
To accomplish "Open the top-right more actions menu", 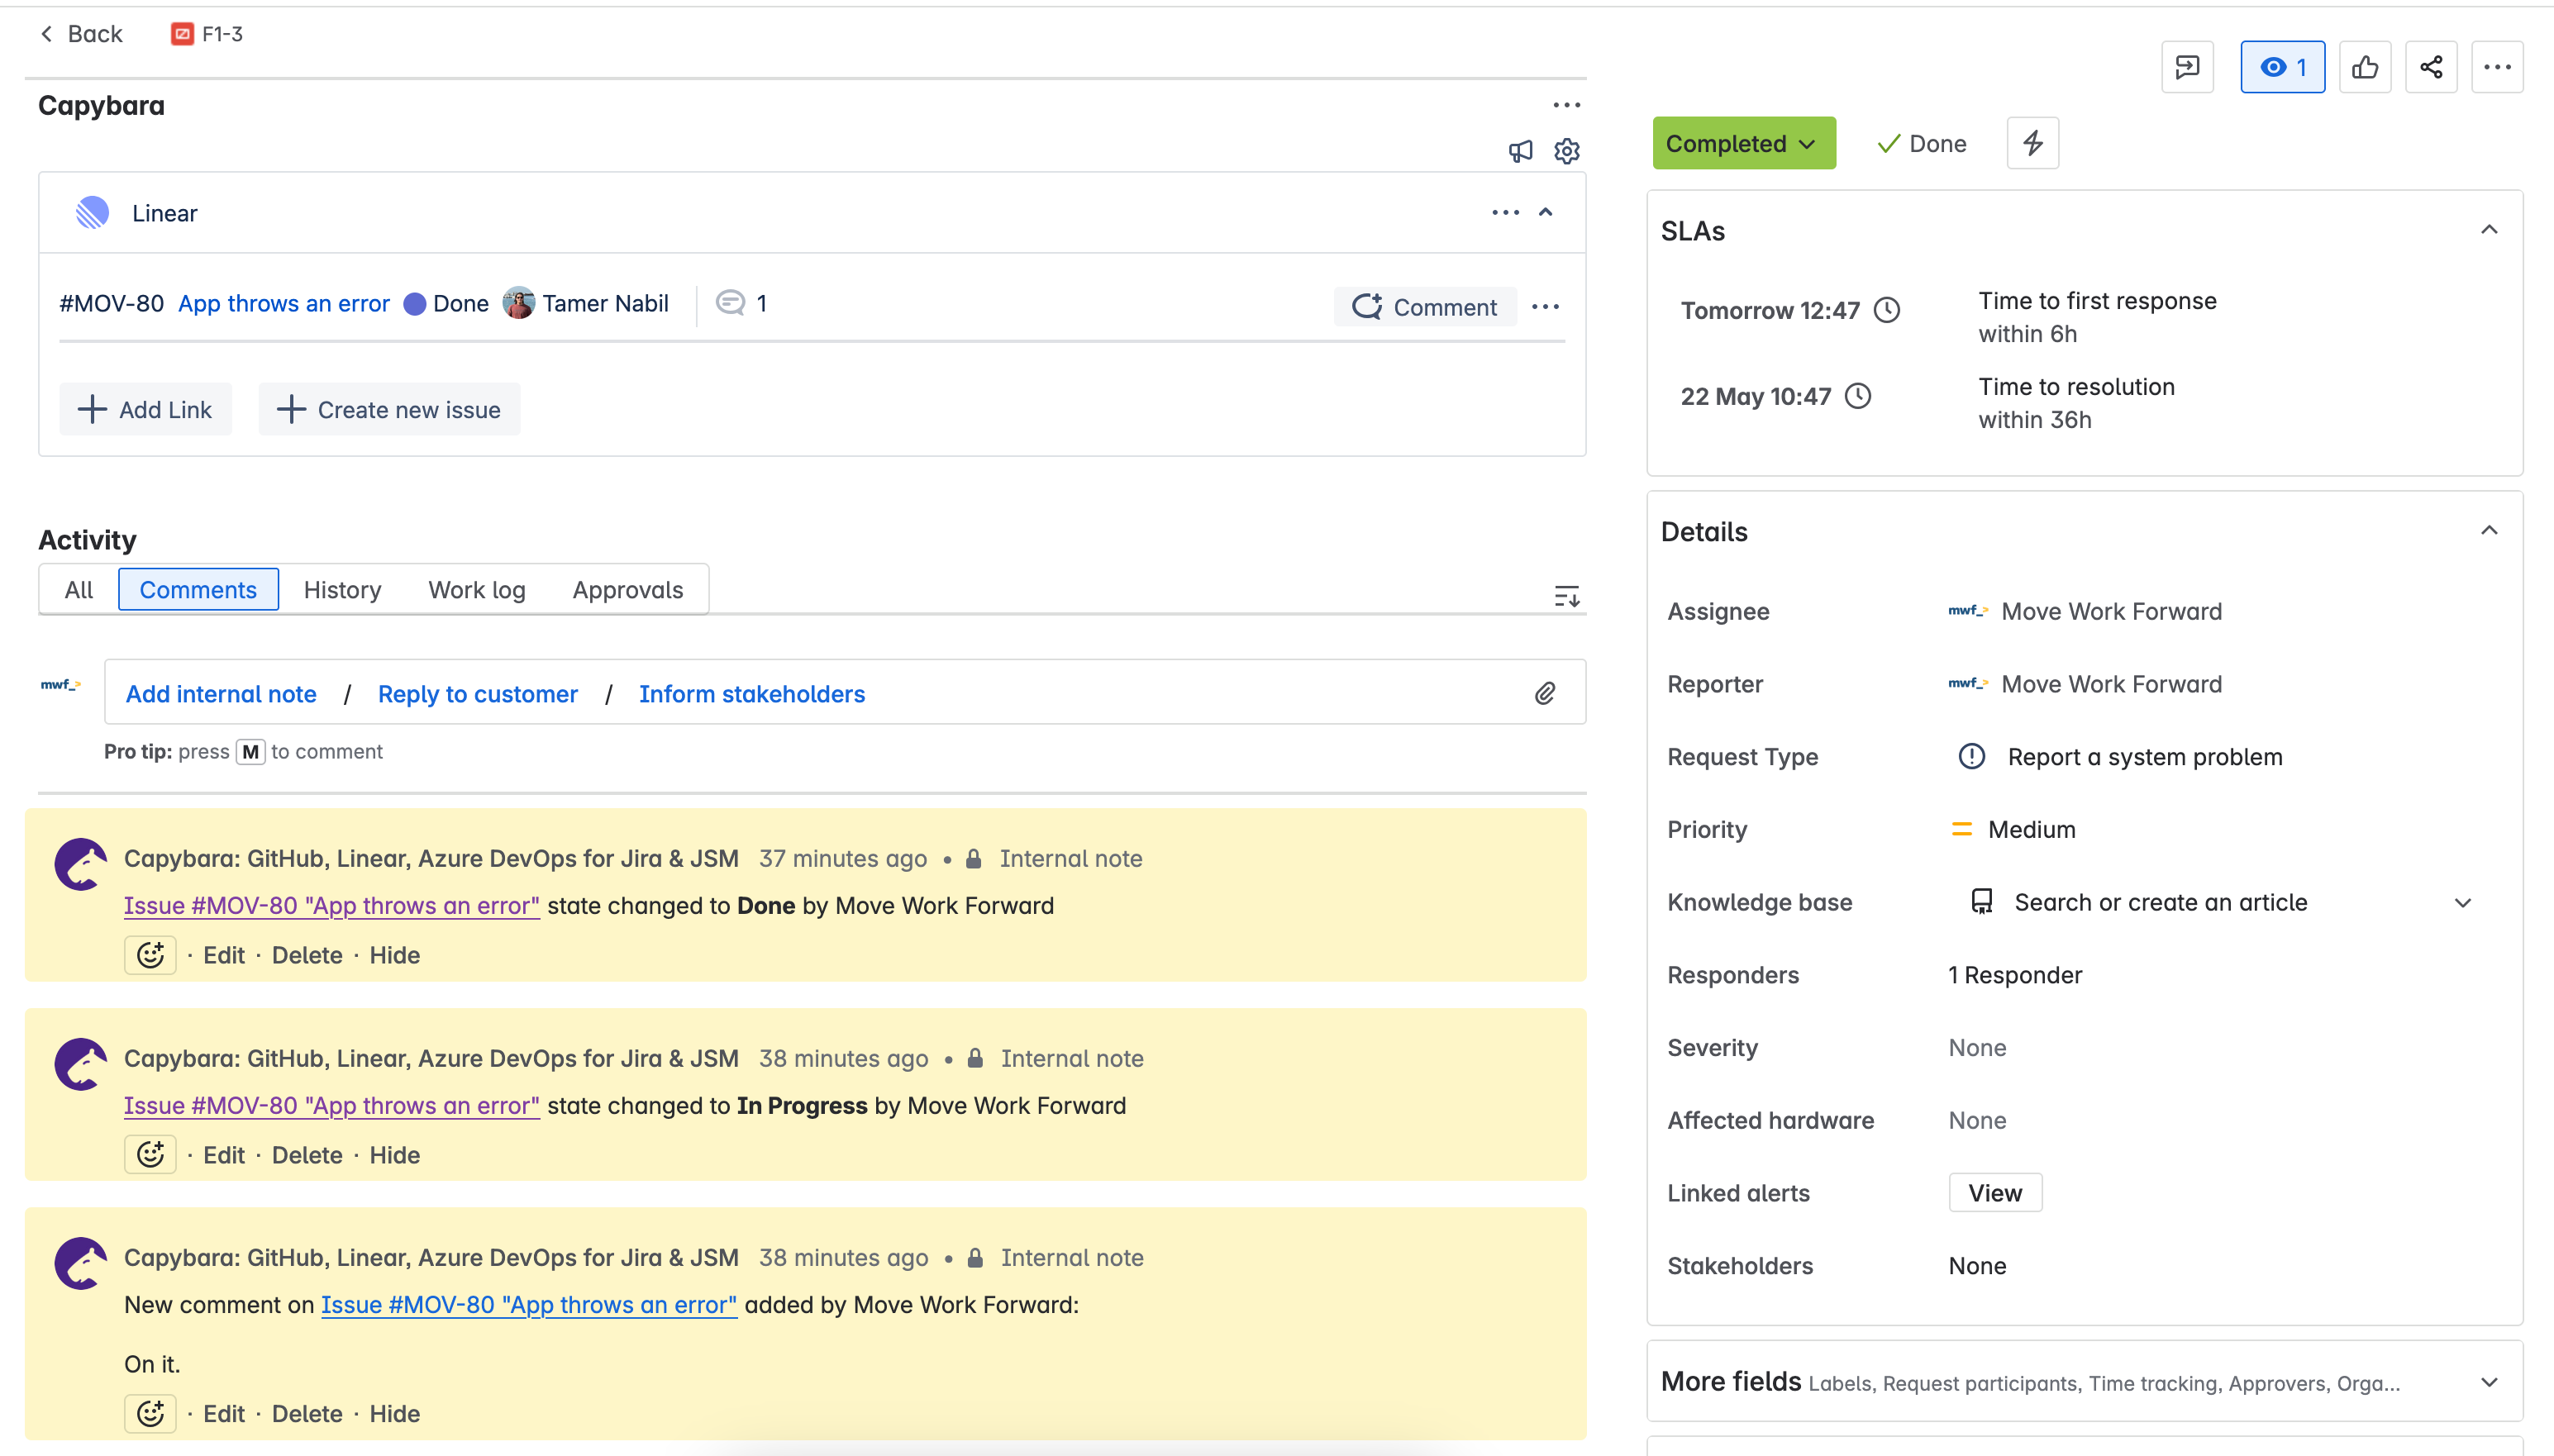I will pos(2497,67).
